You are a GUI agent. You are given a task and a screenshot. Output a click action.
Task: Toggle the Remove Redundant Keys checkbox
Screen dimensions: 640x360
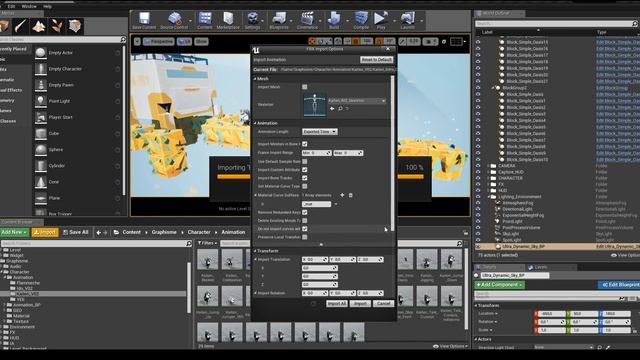[304, 212]
